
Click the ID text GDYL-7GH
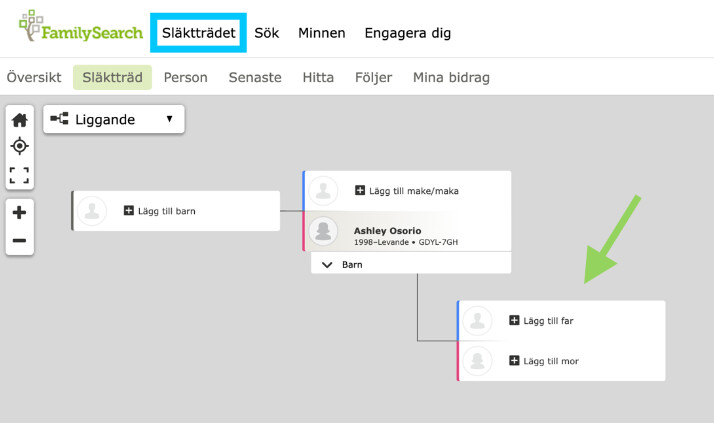[438, 242]
